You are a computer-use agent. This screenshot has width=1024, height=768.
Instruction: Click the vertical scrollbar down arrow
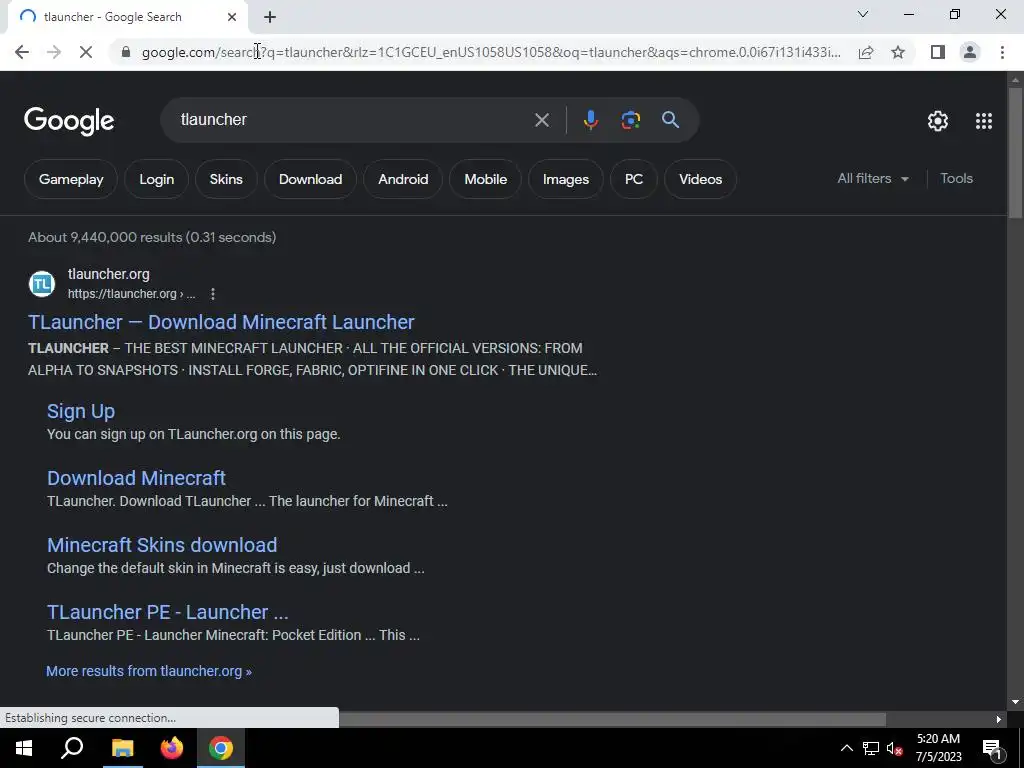tap(1016, 703)
